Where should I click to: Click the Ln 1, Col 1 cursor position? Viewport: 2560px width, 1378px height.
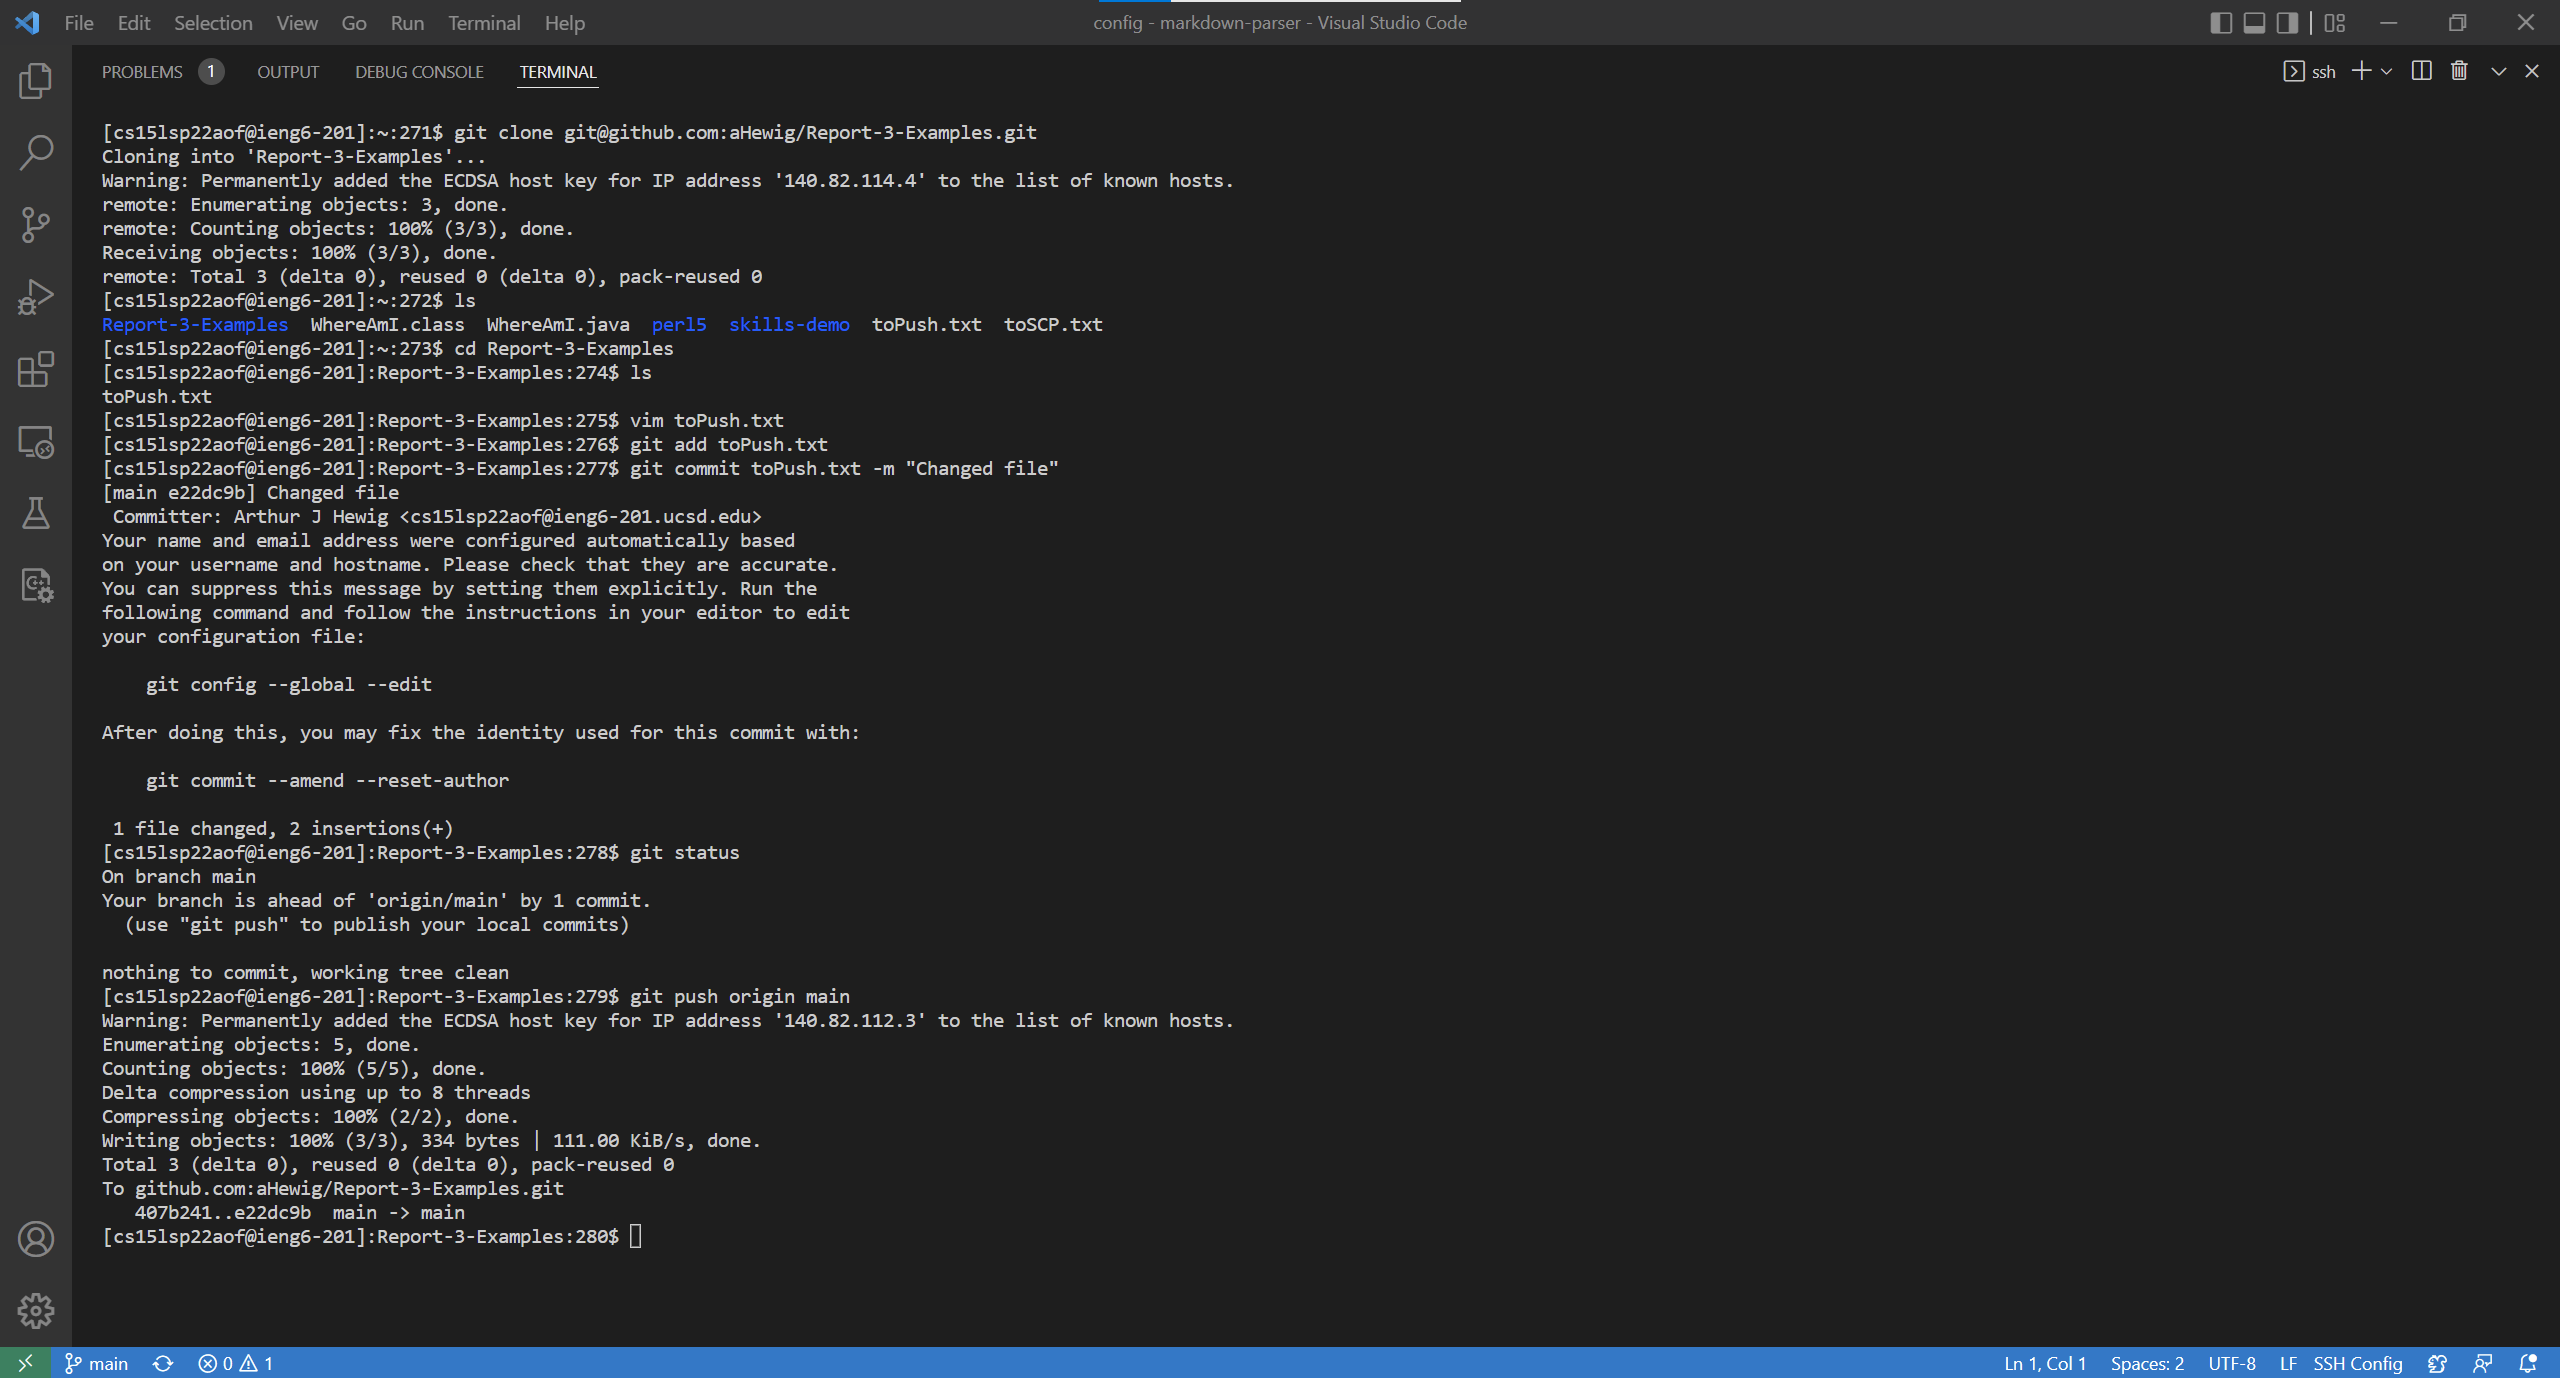(2044, 1363)
